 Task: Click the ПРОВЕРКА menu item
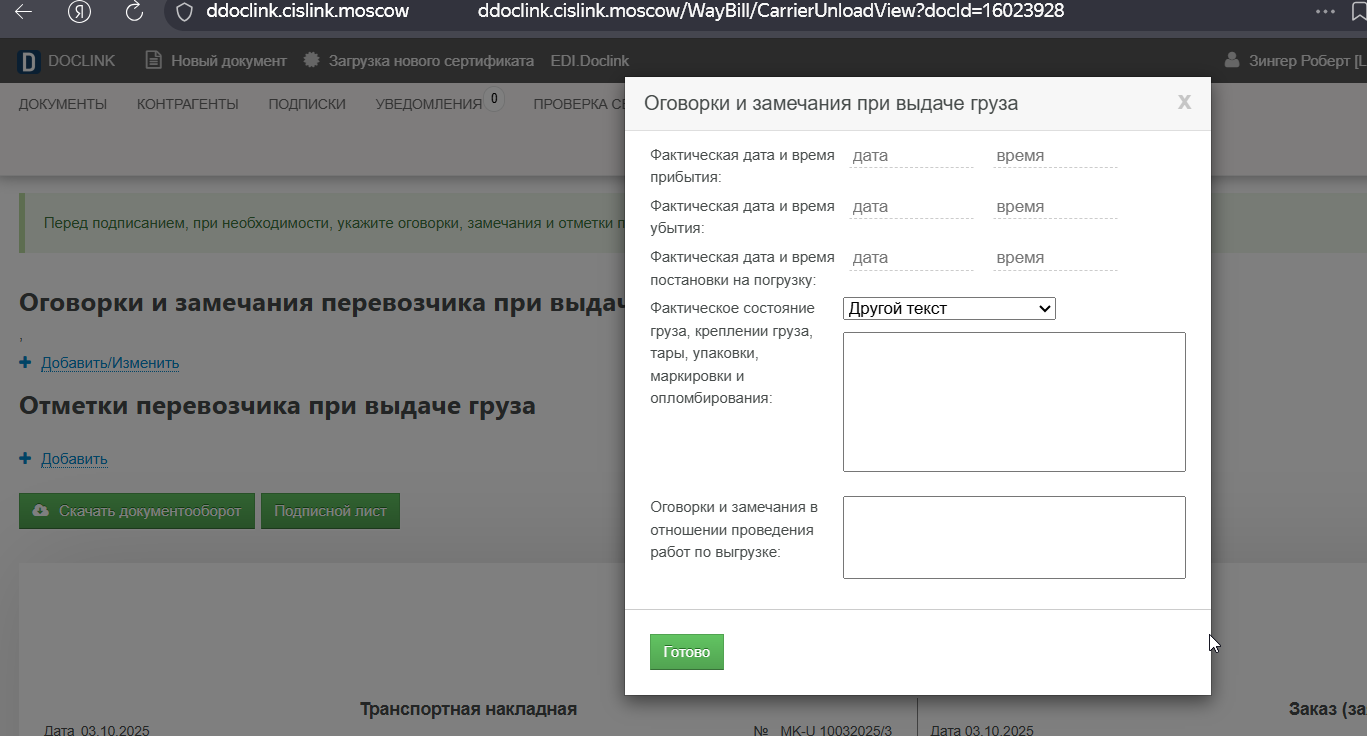click(x=580, y=104)
